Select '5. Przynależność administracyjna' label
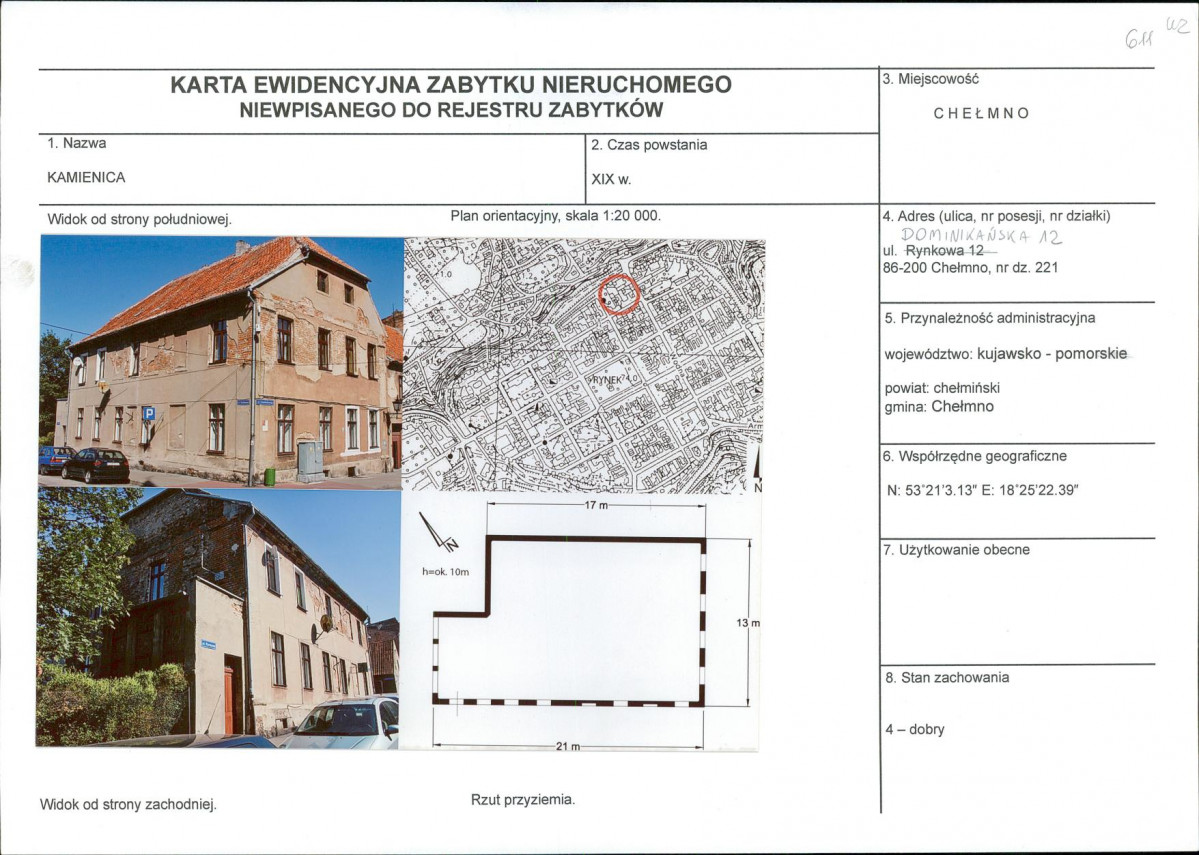 coord(990,317)
